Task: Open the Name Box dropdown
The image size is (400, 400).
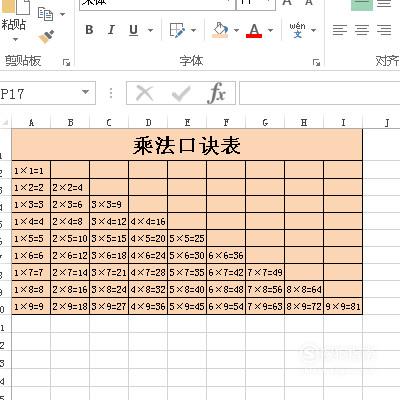Action: pos(86,92)
